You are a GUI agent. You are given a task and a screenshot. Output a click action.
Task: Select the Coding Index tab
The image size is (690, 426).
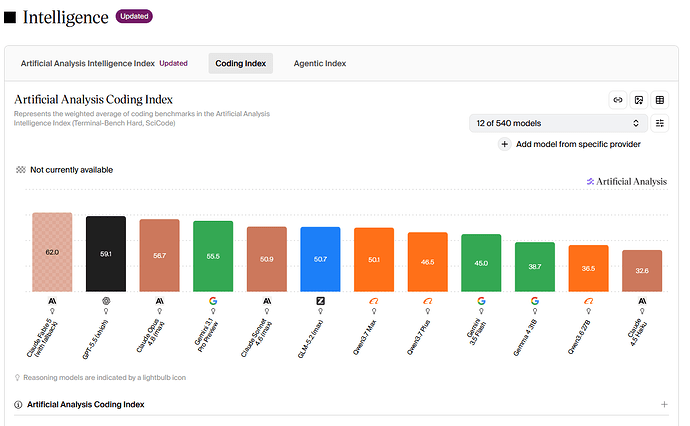tap(241, 63)
